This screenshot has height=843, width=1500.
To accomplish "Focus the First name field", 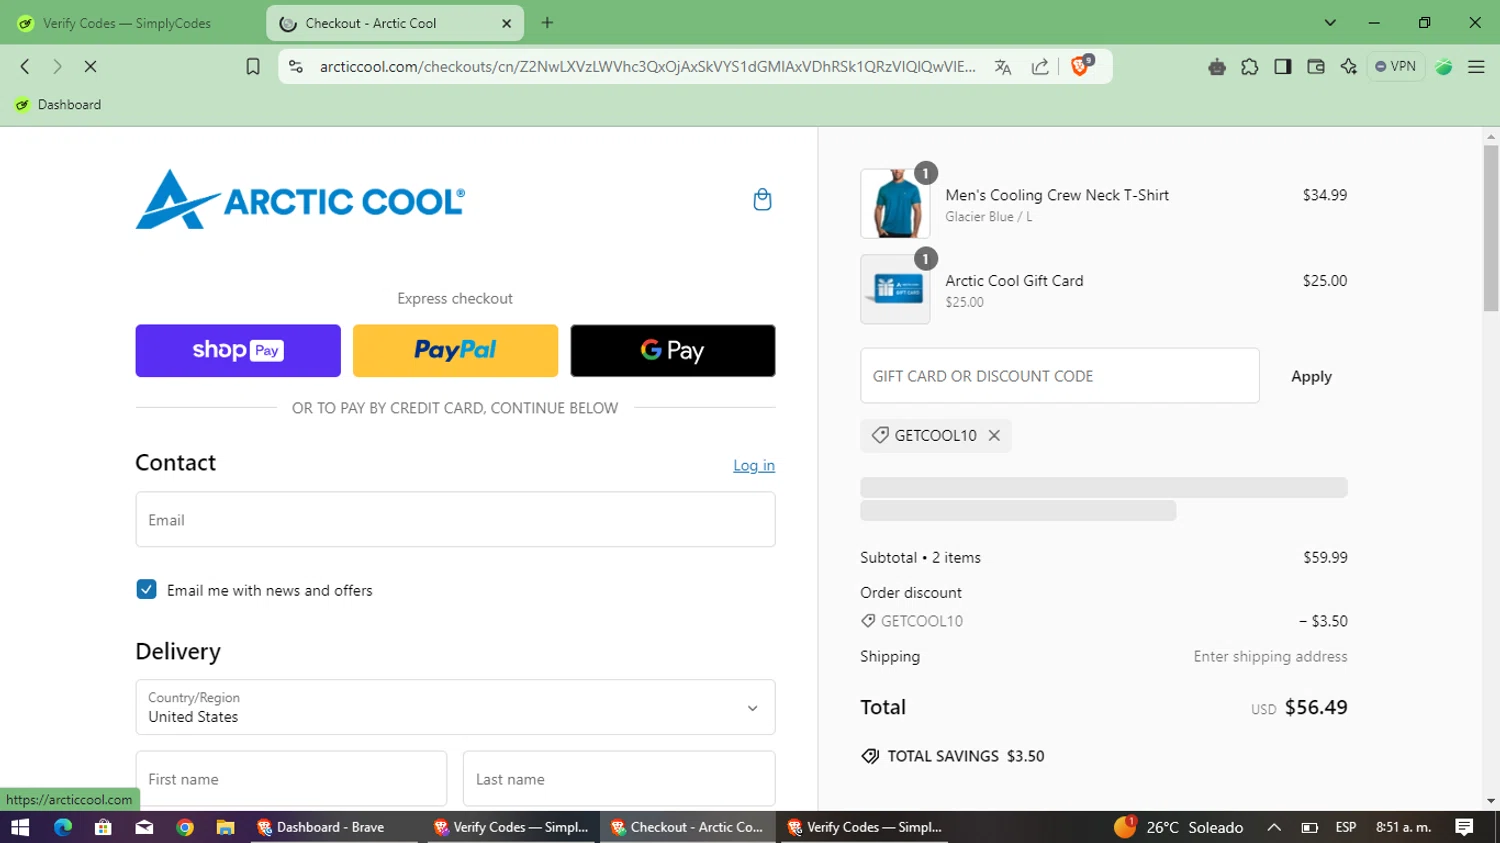I will click(x=291, y=778).
